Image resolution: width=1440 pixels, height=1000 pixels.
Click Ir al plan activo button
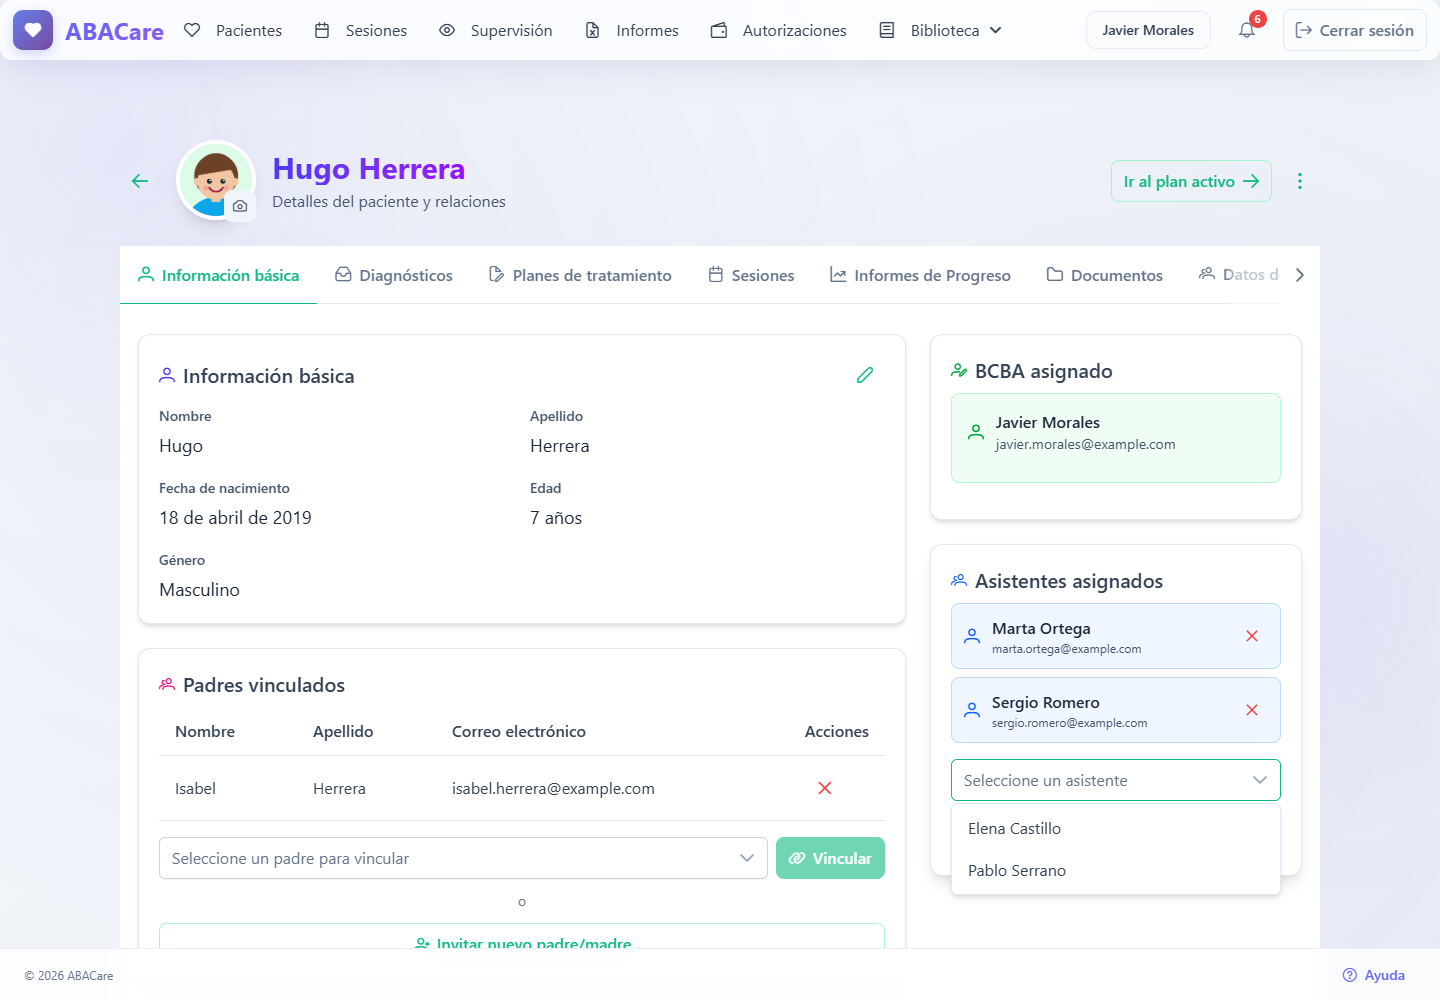[x=1191, y=181]
